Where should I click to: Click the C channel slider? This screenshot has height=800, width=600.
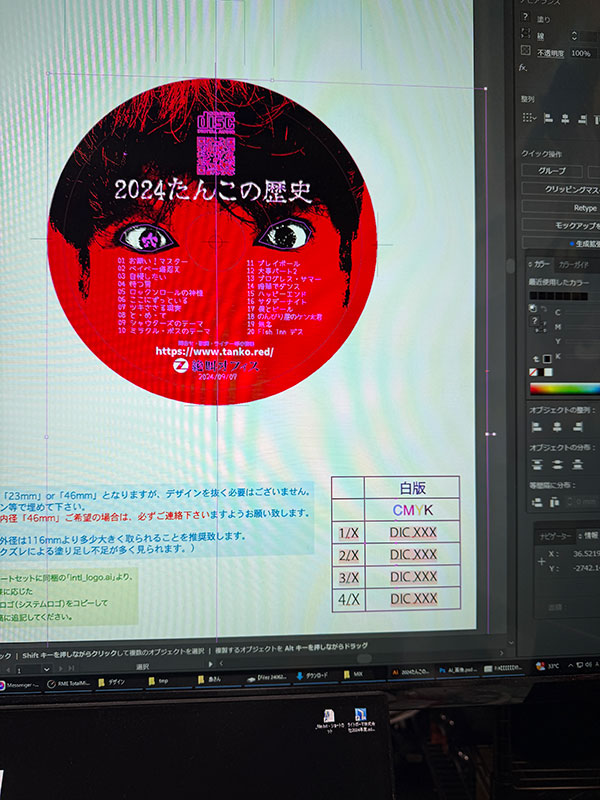click(584, 312)
